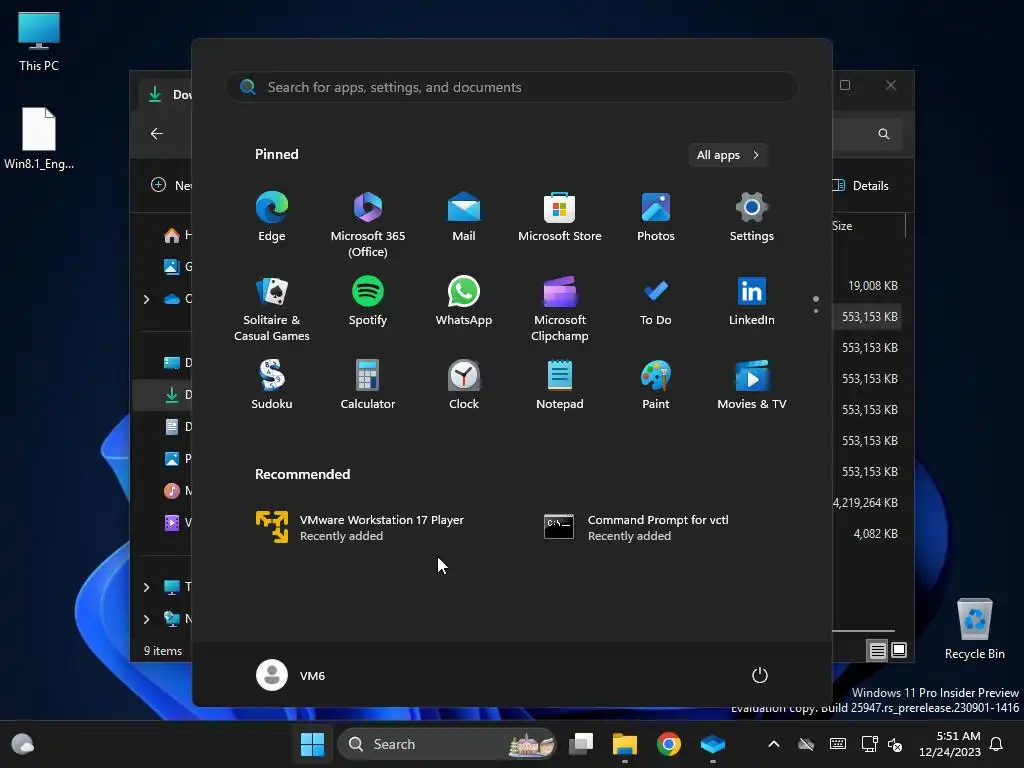The height and width of the screenshot is (768, 1024).
Task: Launch the Photos app
Action: (656, 217)
